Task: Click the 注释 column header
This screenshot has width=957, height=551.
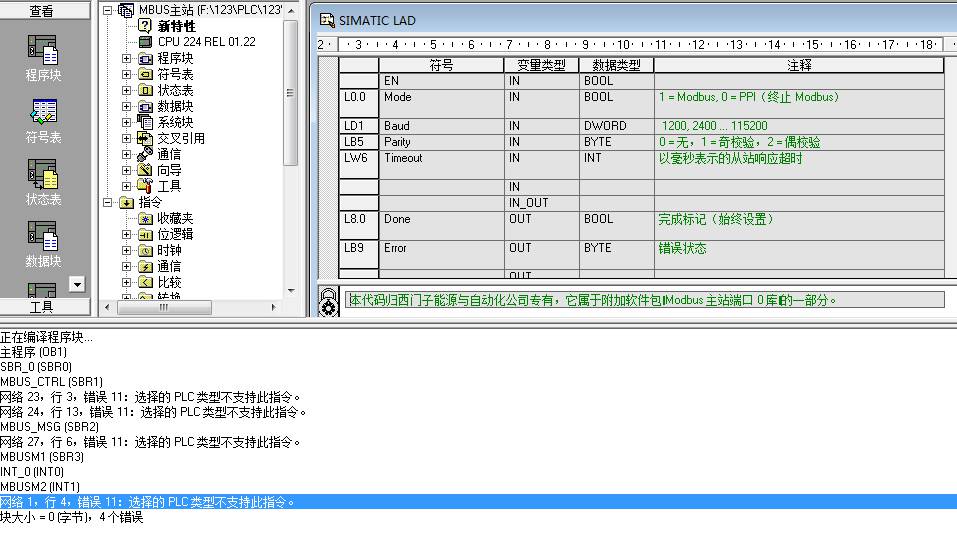Action: (799, 65)
